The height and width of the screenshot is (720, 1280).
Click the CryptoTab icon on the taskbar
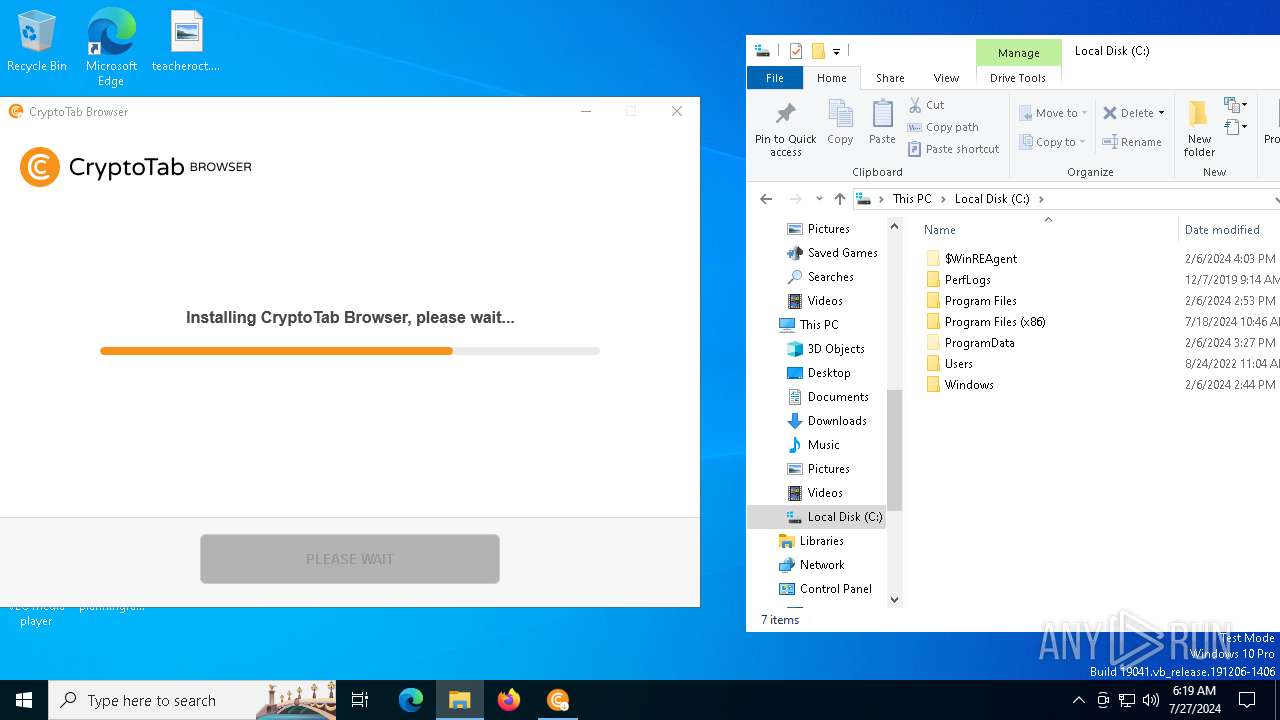pos(558,700)
